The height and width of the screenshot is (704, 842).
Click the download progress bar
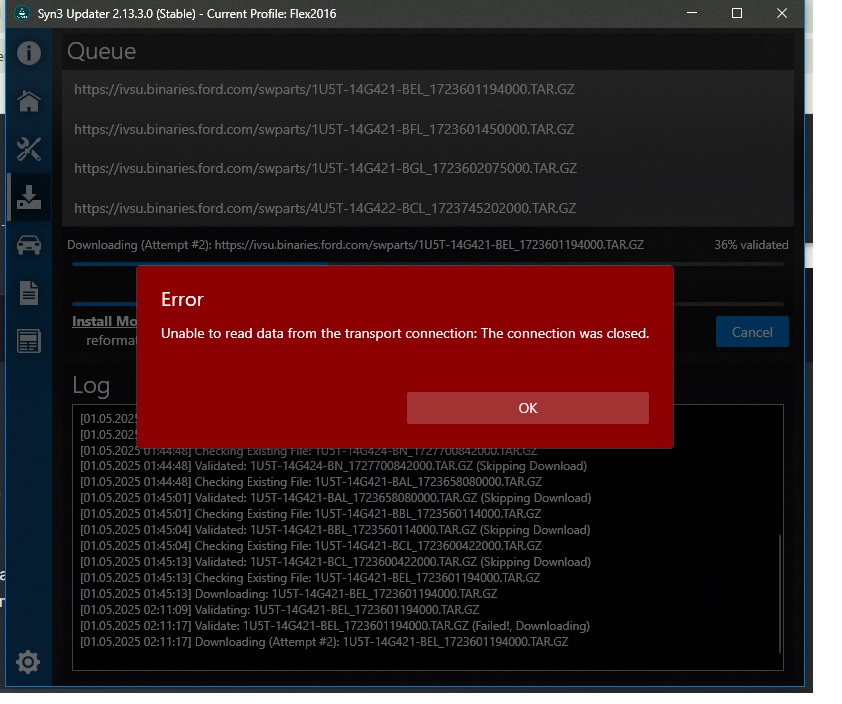pyautogui.click(x=427, y=264)
